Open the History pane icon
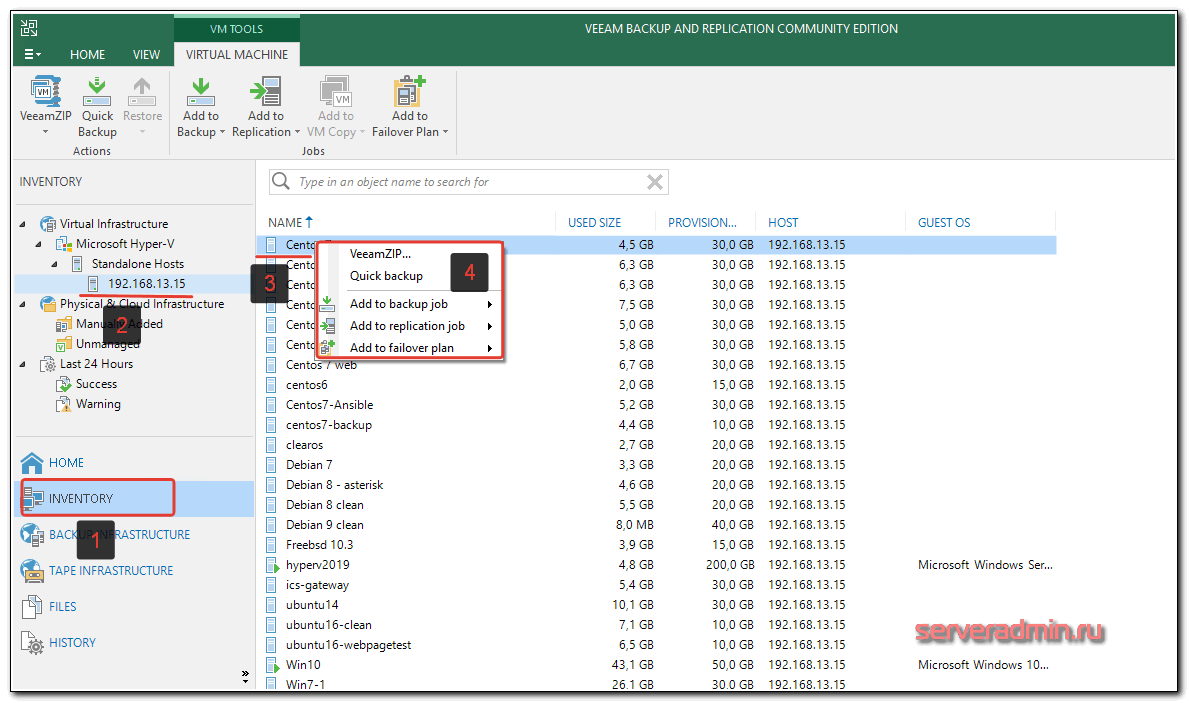 tap(33, 643)
